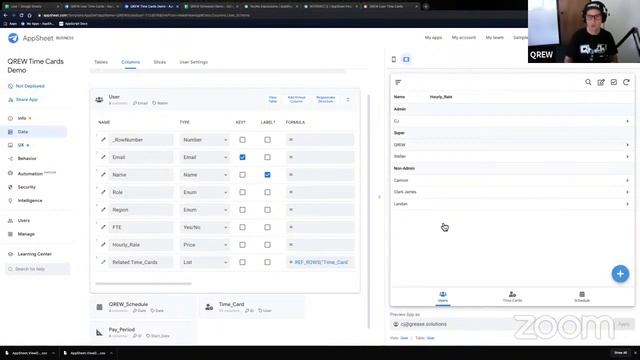Image resolution: width=640 pixels, height=360 pixels.
Task: Edit the Region column pencil icon
Action: 103,210
